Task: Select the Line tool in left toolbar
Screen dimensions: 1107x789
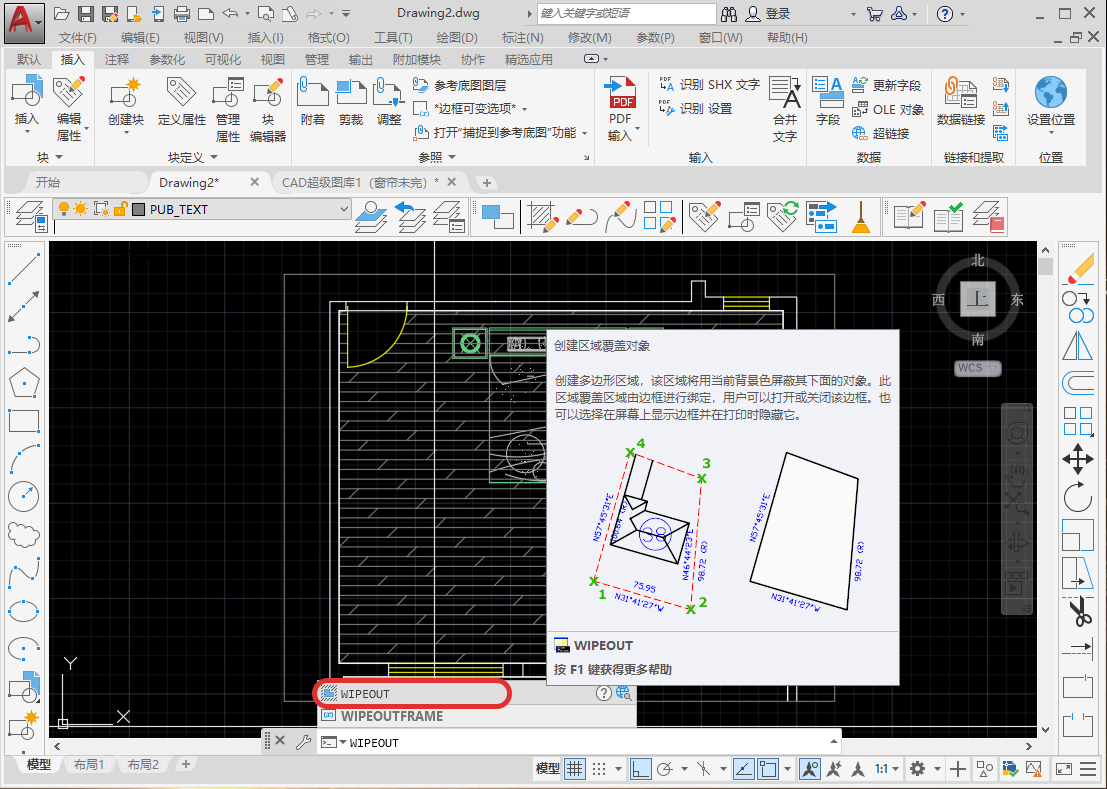Action: click(24, 268)
